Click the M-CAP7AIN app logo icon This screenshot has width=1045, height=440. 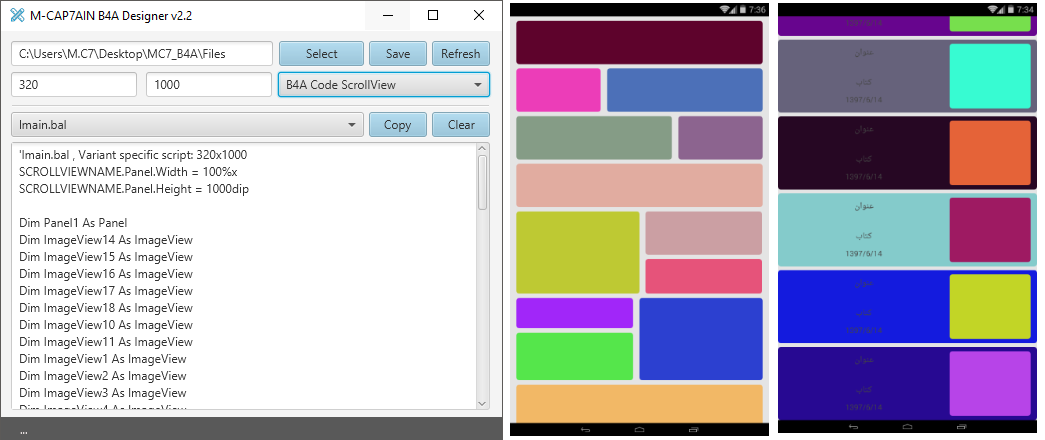16,15
